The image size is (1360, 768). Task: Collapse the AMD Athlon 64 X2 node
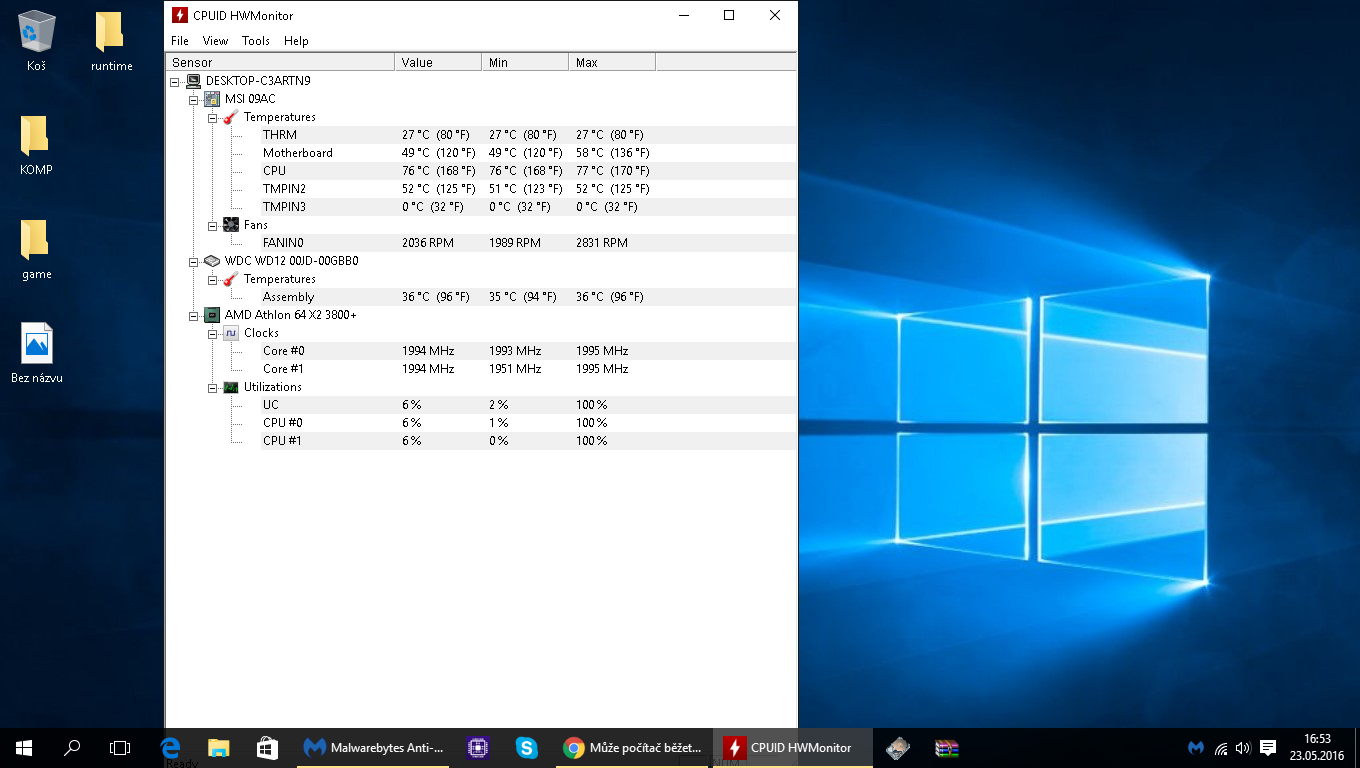coord(194,315)
